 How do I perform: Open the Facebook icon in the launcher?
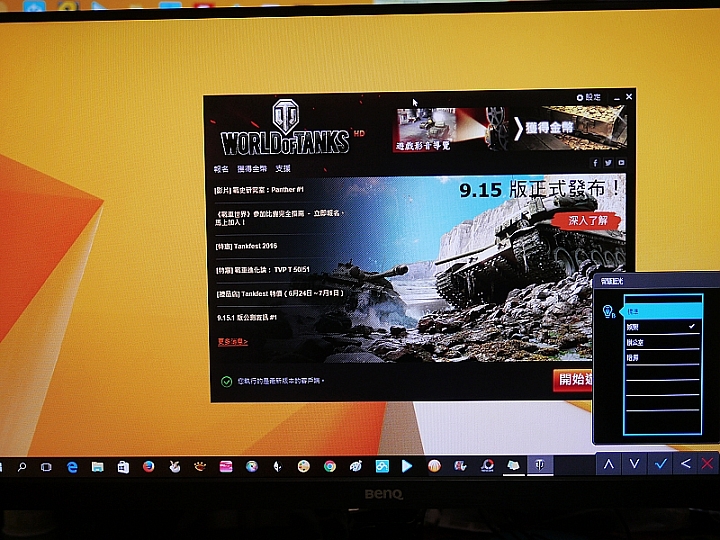[595, 163]
